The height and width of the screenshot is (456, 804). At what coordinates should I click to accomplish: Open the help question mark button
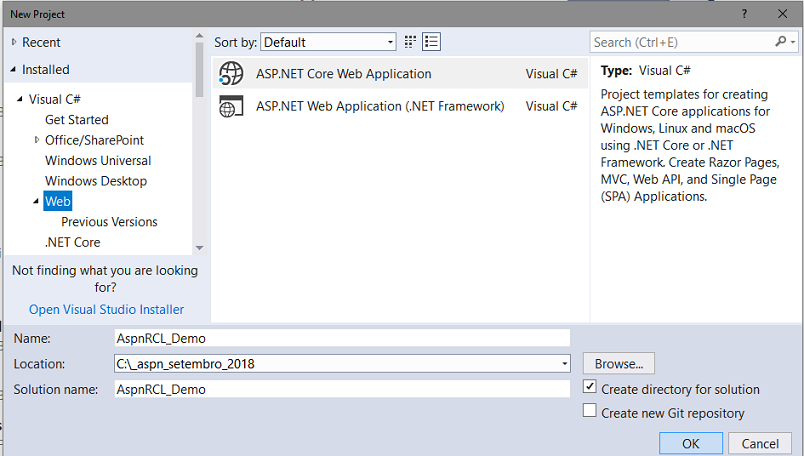pyautogui.click(x=744, y=14)
